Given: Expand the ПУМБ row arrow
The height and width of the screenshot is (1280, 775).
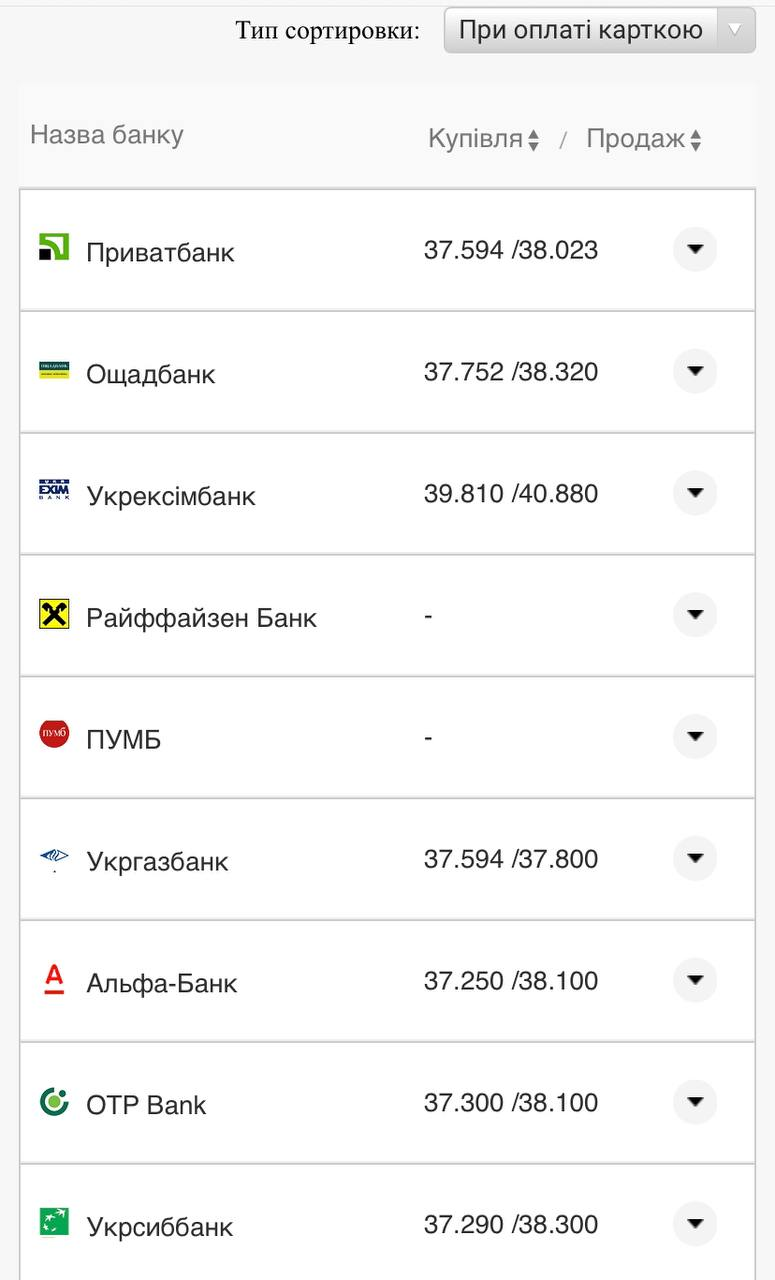Looking at the screenshot, I should tap(695, 737).
